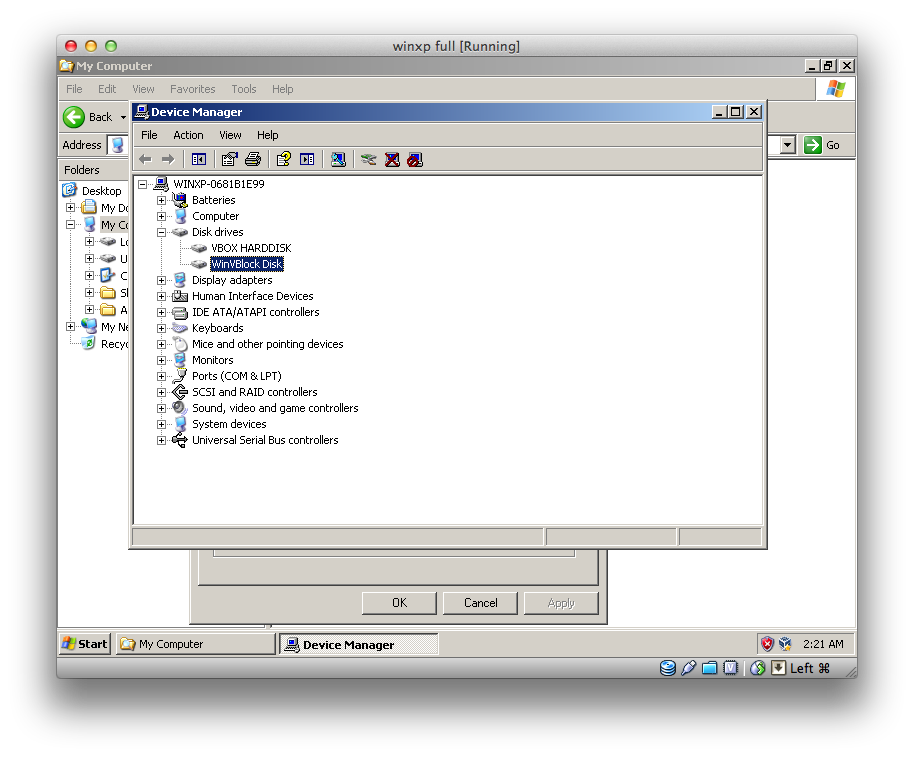Collapse the Disk drives node
Screen dimensions: 914x757
161,232
